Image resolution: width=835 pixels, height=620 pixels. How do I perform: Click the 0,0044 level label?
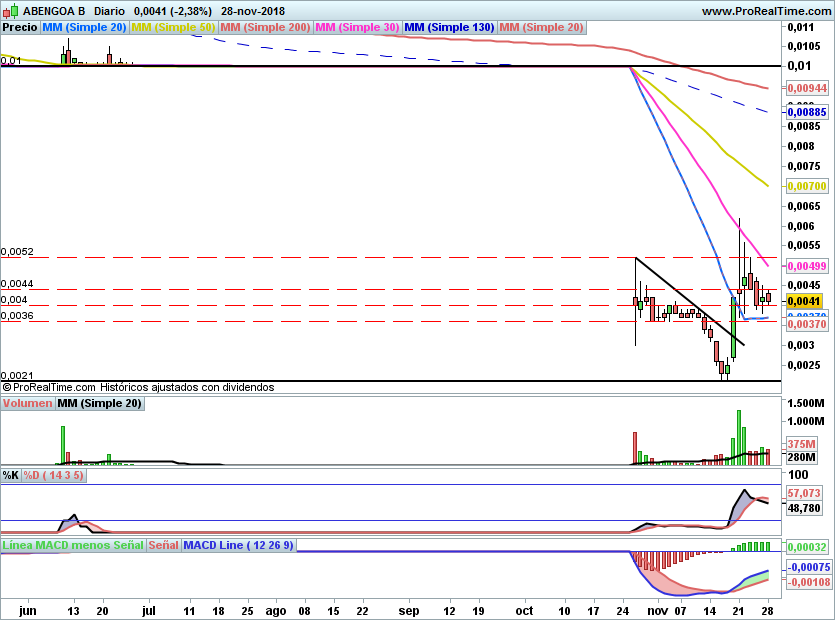[x=17, y=283]
